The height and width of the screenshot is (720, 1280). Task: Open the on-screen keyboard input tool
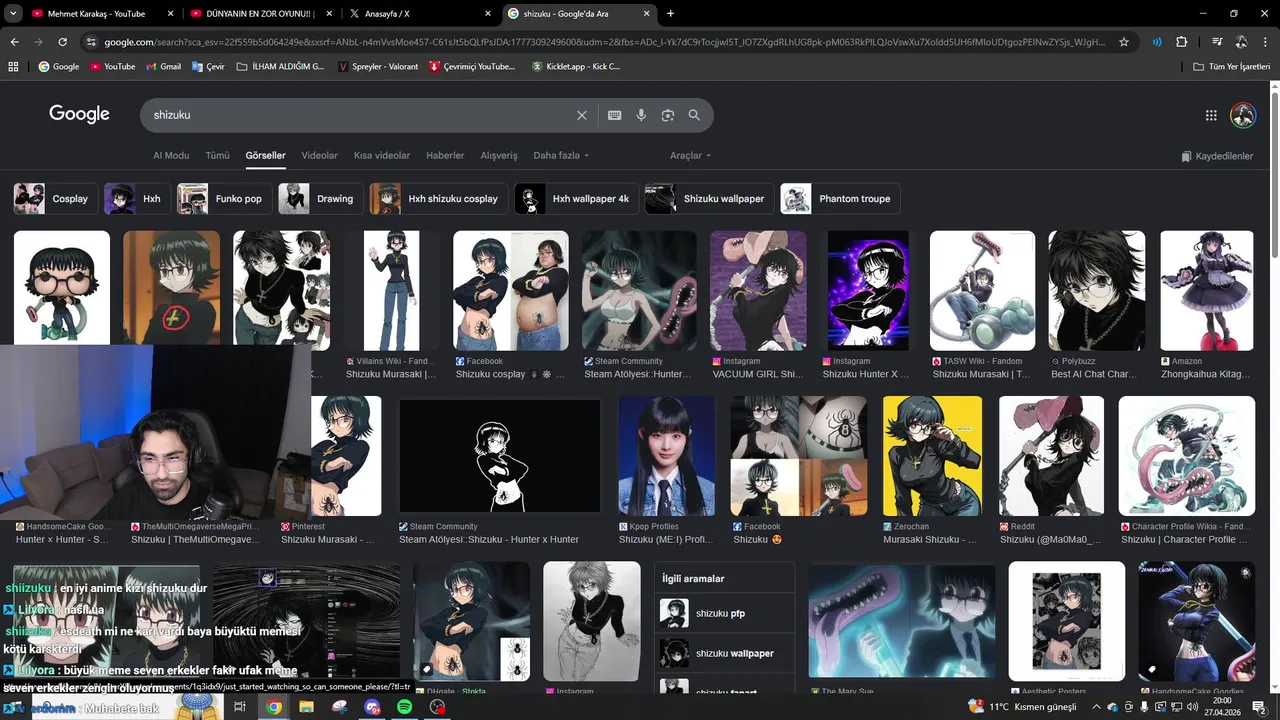click(x=615, y=115)
